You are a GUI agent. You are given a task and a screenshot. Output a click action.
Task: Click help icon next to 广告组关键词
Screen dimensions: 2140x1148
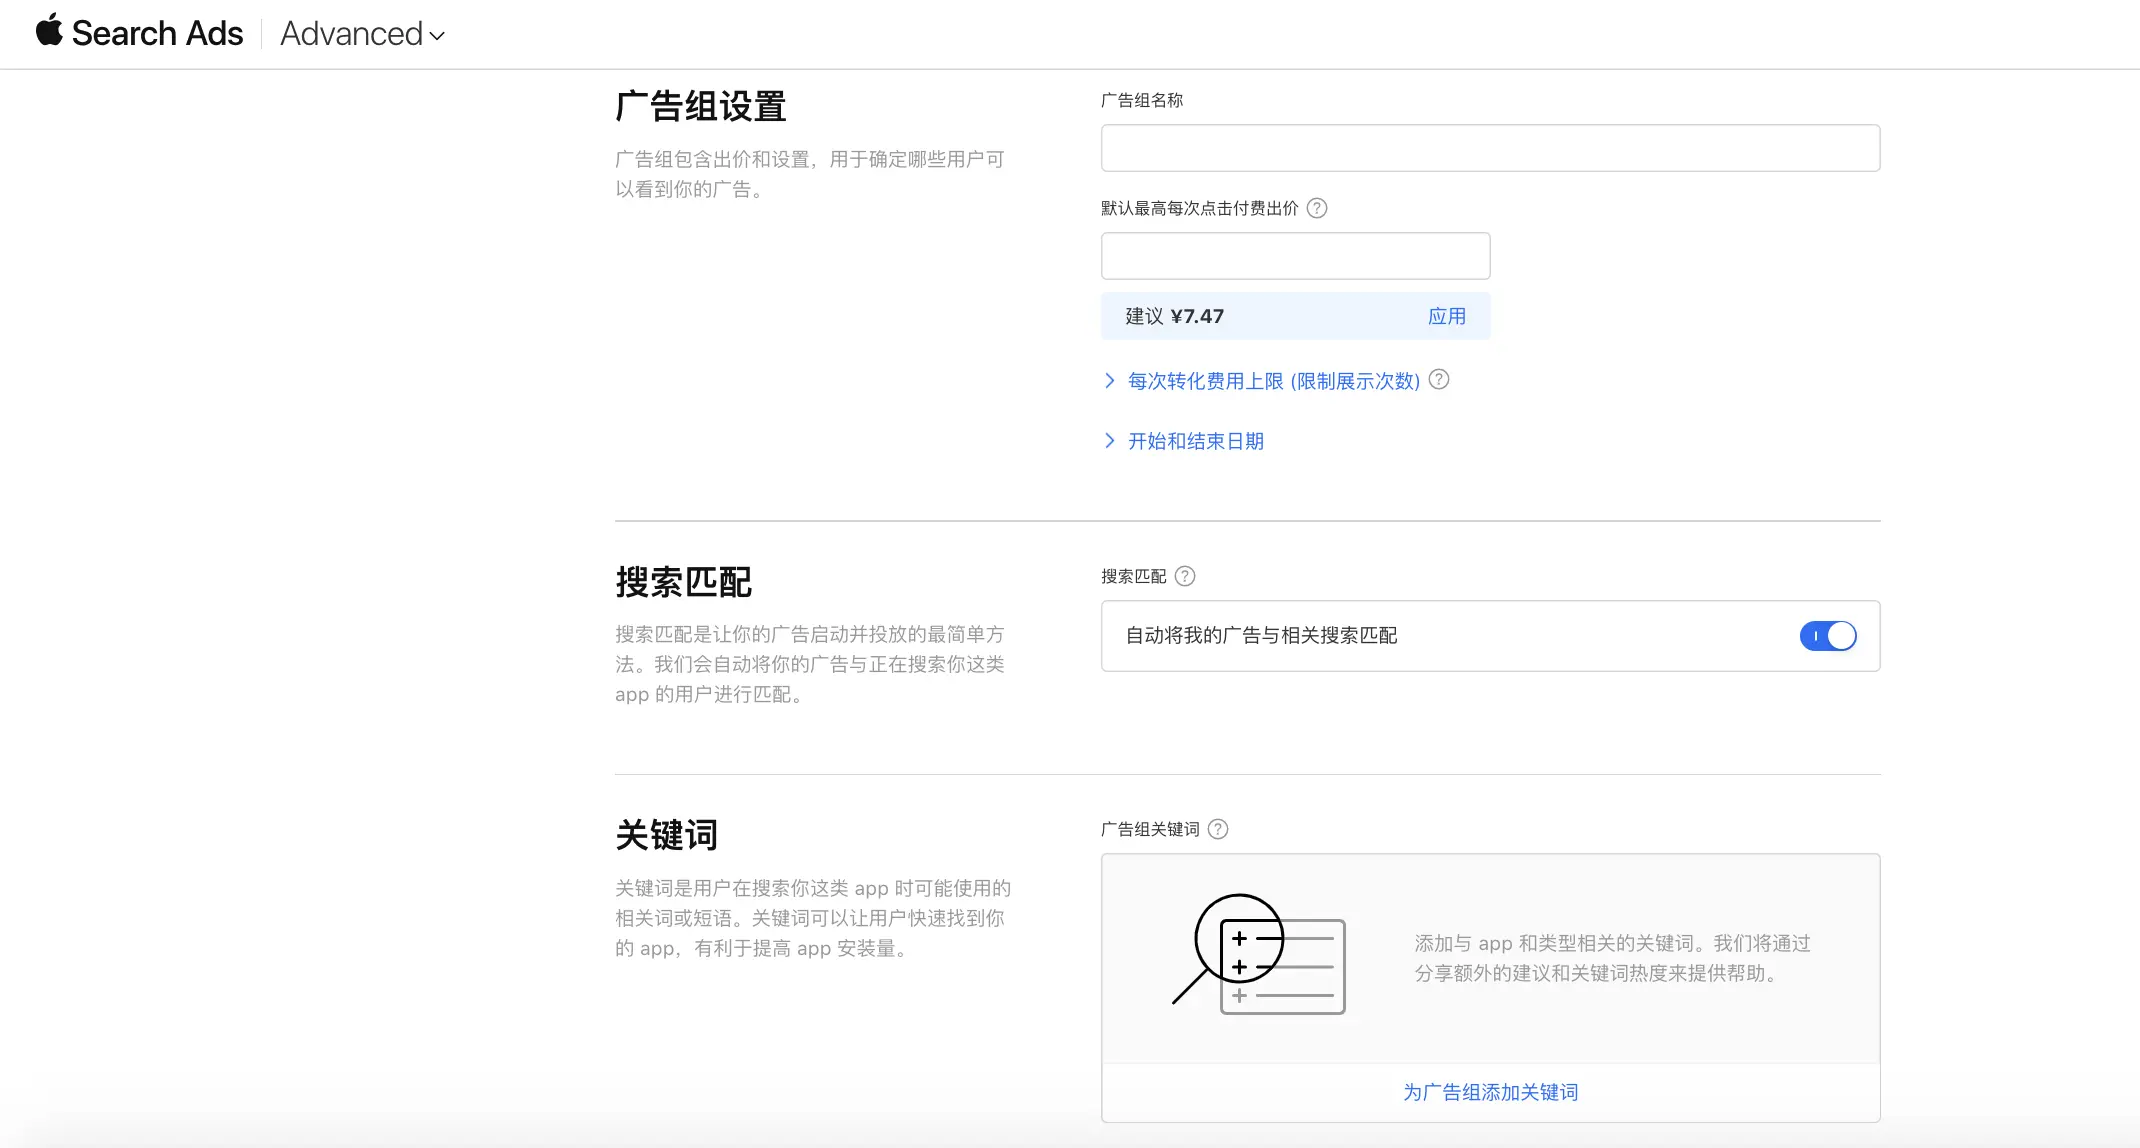[1218, 829]
